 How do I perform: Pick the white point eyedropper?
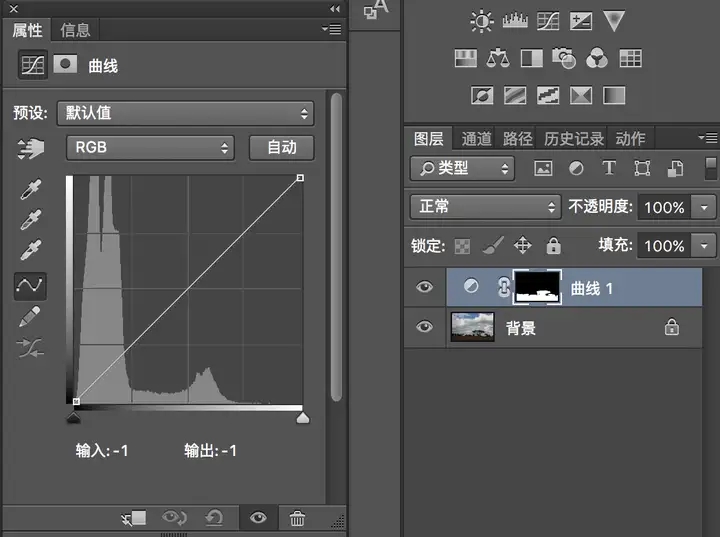[30, 249]
